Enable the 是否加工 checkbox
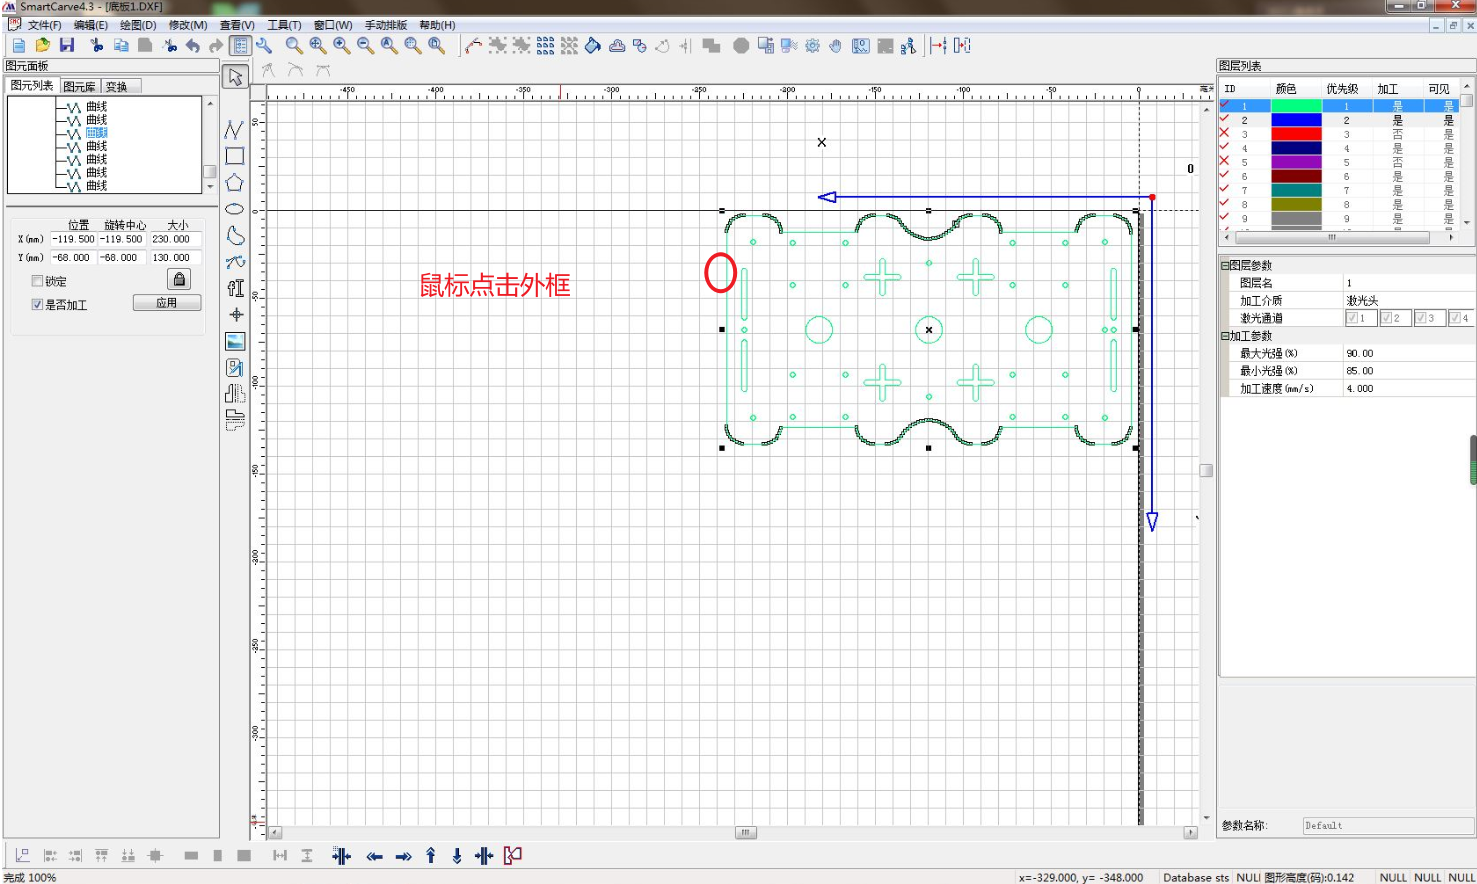 point(37,305)
